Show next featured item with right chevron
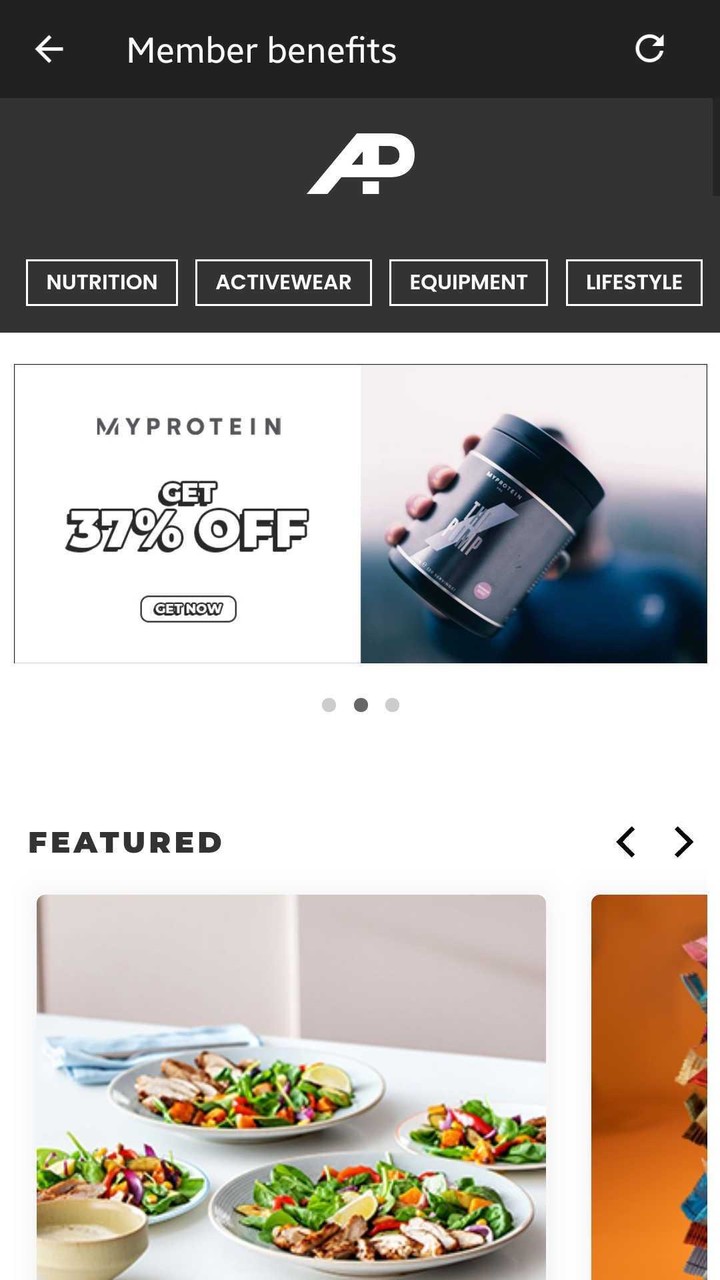This screenshot has height=1280, width=720. click(683, 842)
